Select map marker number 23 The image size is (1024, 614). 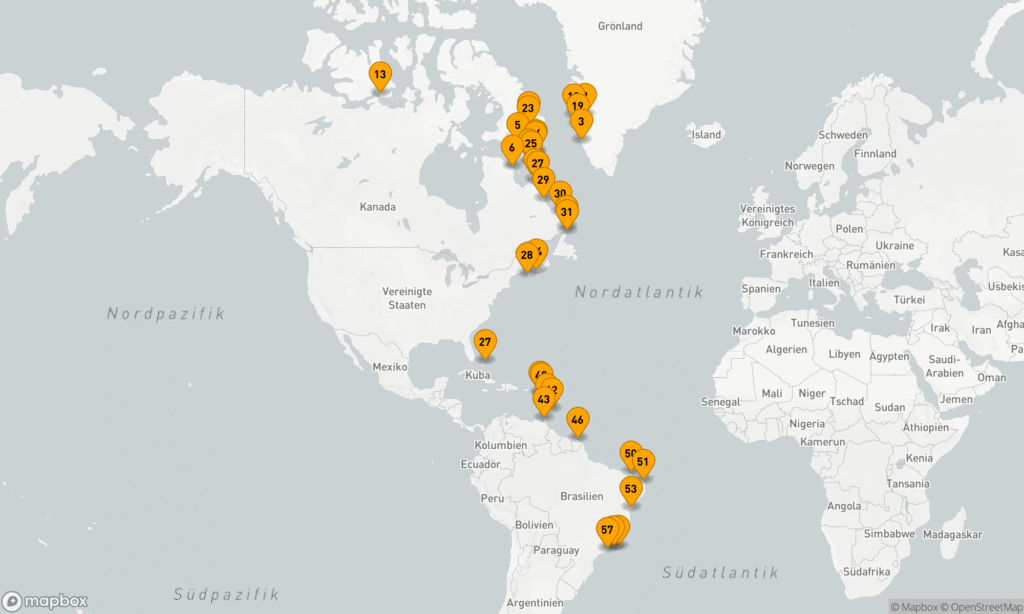528,108
